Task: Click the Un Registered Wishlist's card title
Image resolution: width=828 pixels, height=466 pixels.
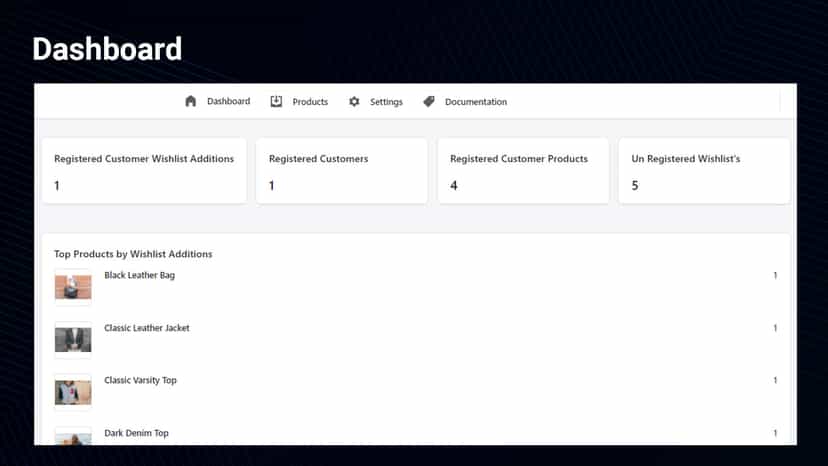Action: pos(685,159)
